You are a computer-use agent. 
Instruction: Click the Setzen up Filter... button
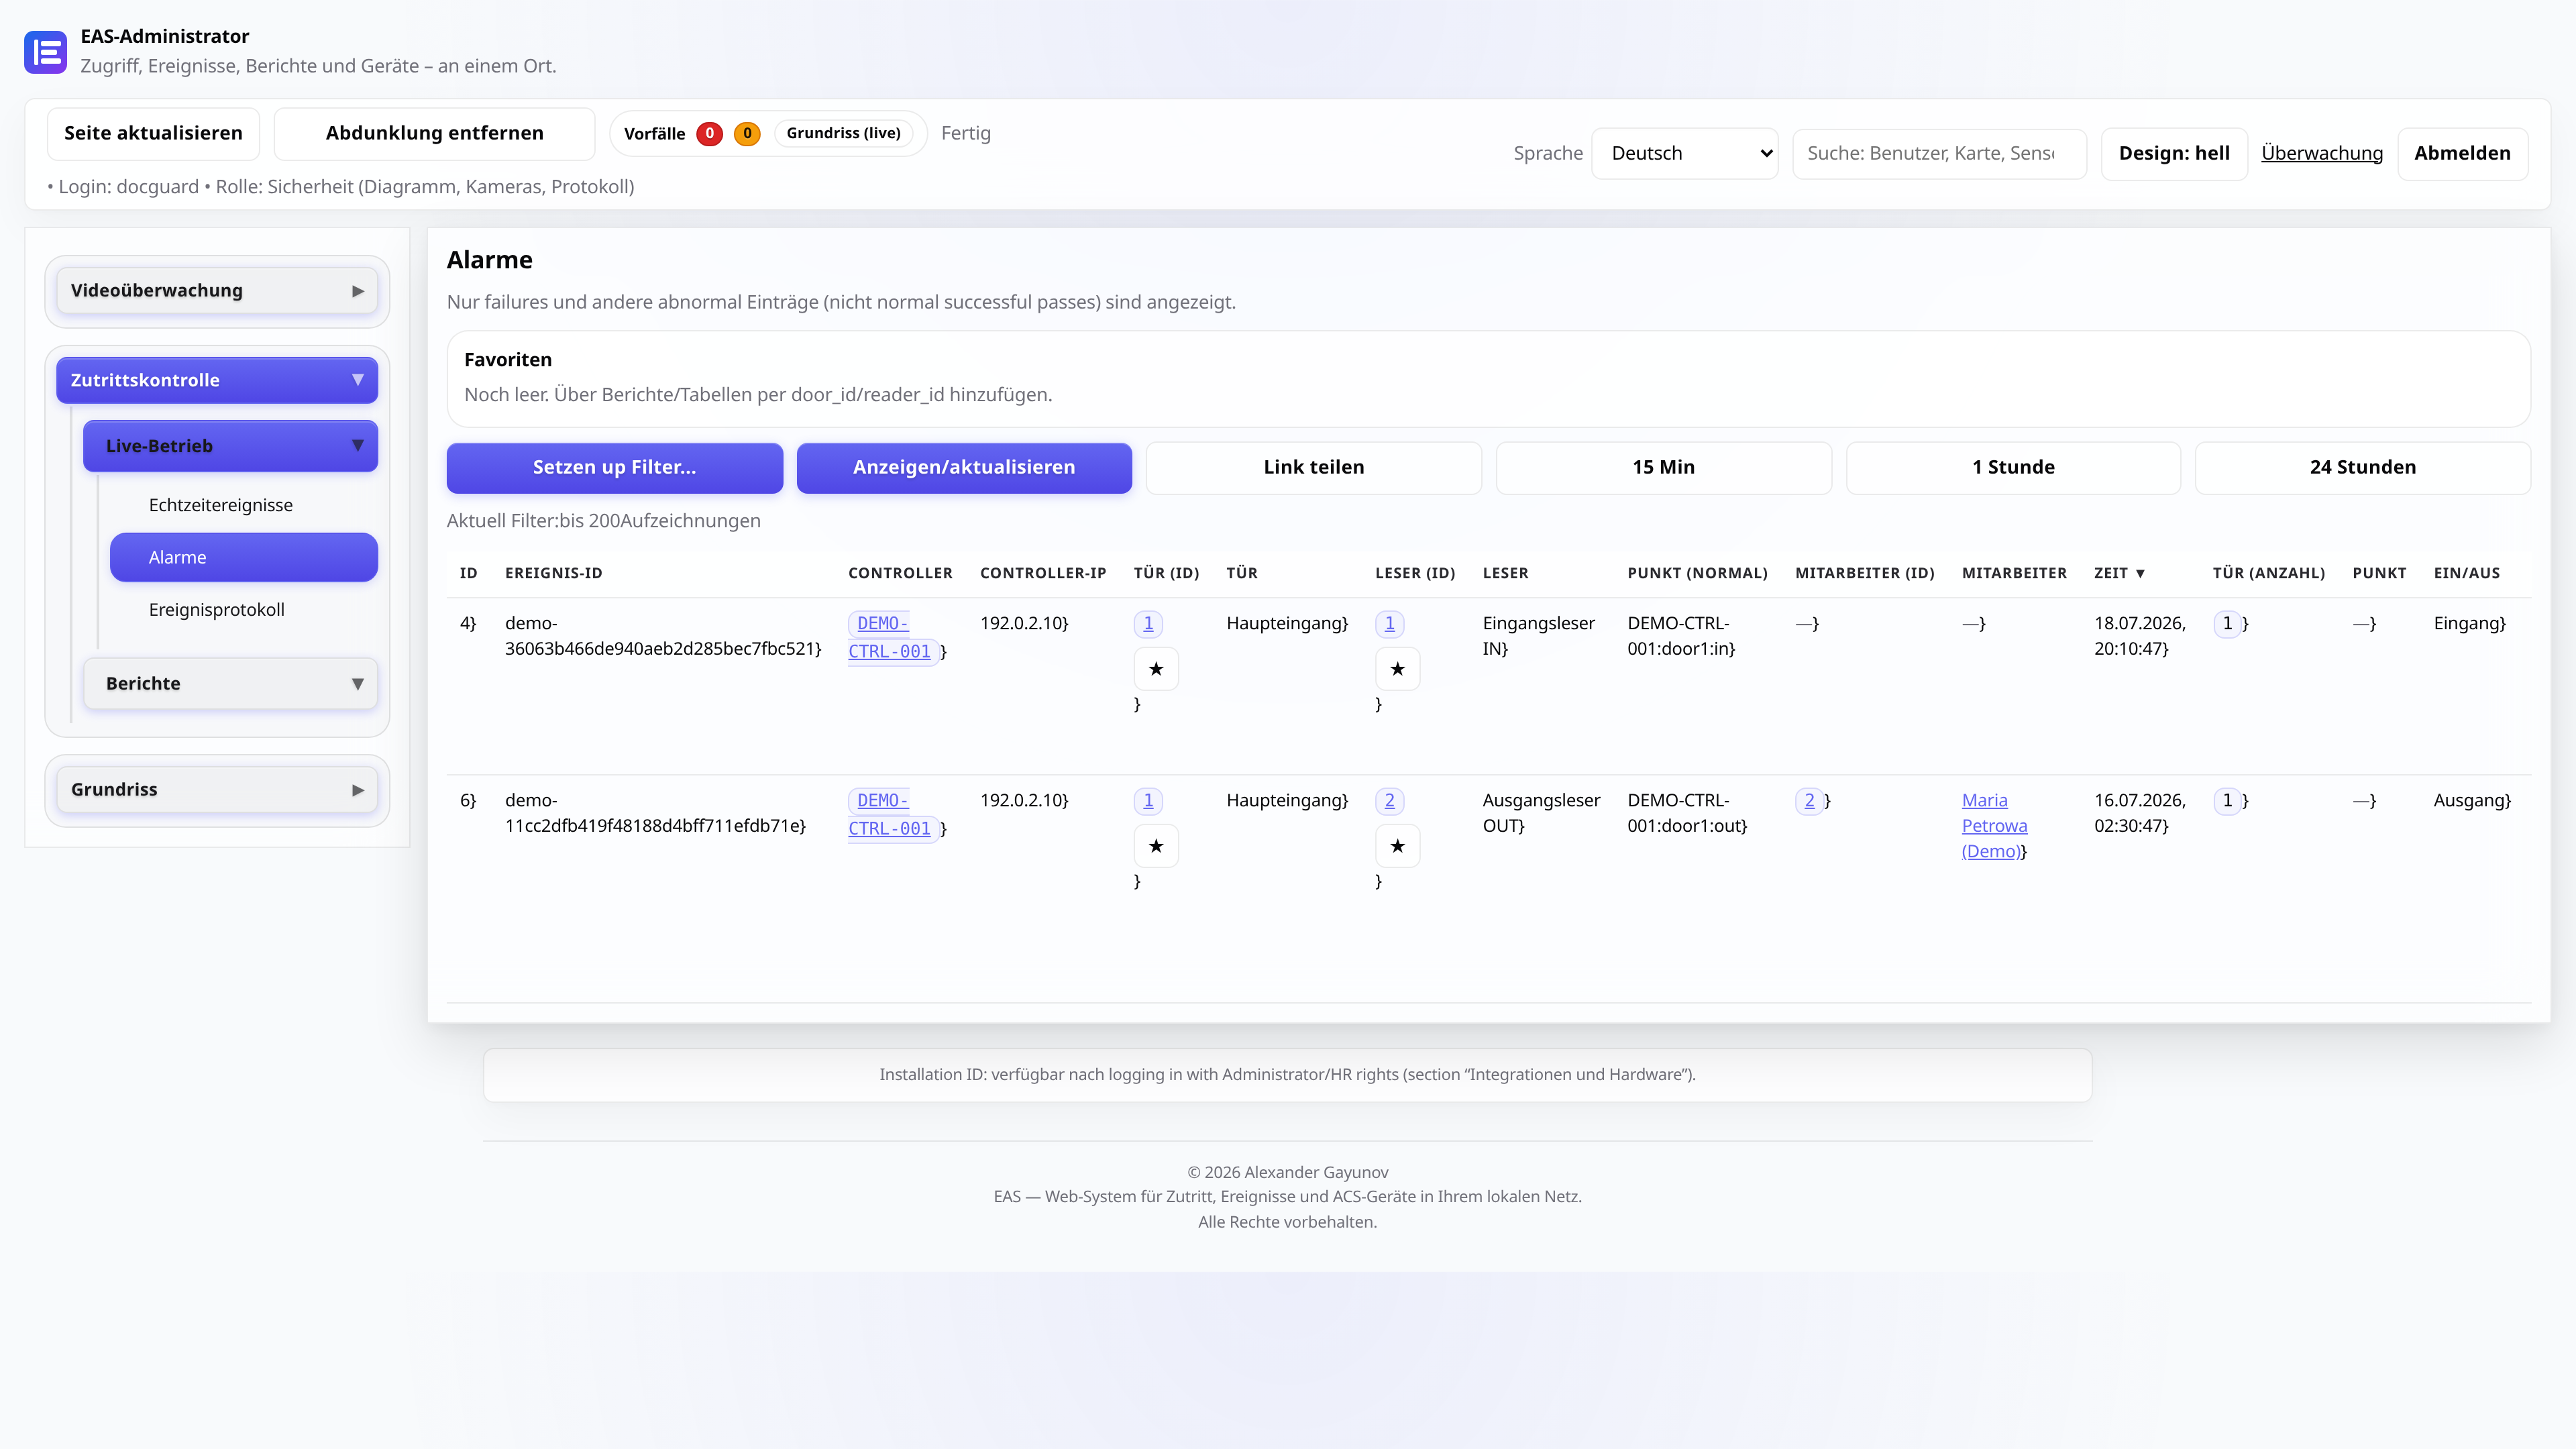point(614,467)
